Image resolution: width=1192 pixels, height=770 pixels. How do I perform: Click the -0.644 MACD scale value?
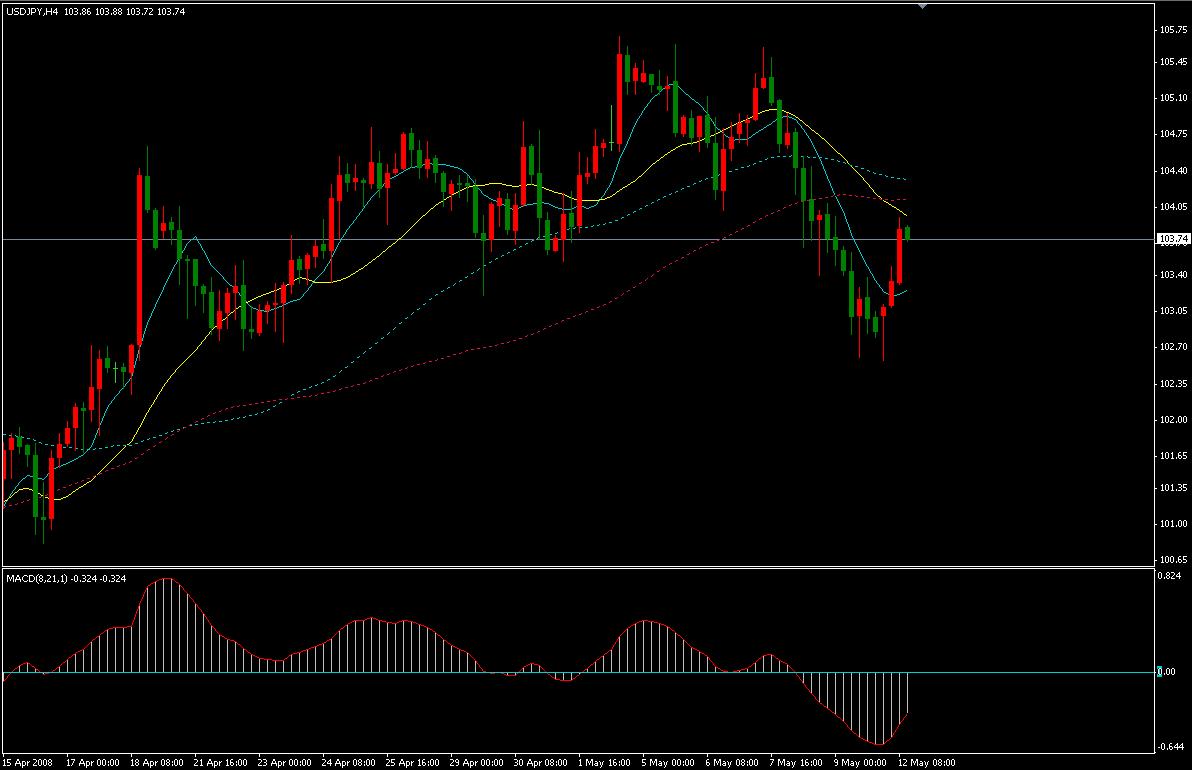pyautogui.click(x=1171, y=746)
